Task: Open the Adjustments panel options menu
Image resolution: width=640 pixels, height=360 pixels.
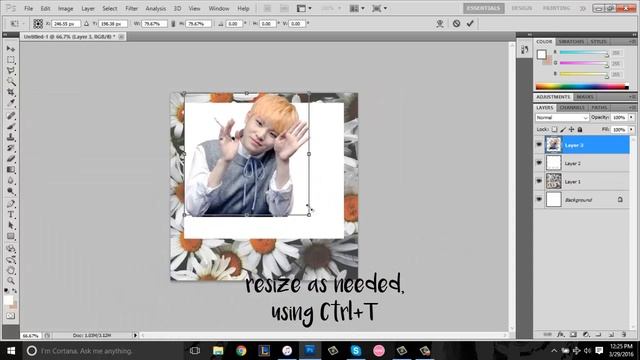Action: [x=632, y=97]
